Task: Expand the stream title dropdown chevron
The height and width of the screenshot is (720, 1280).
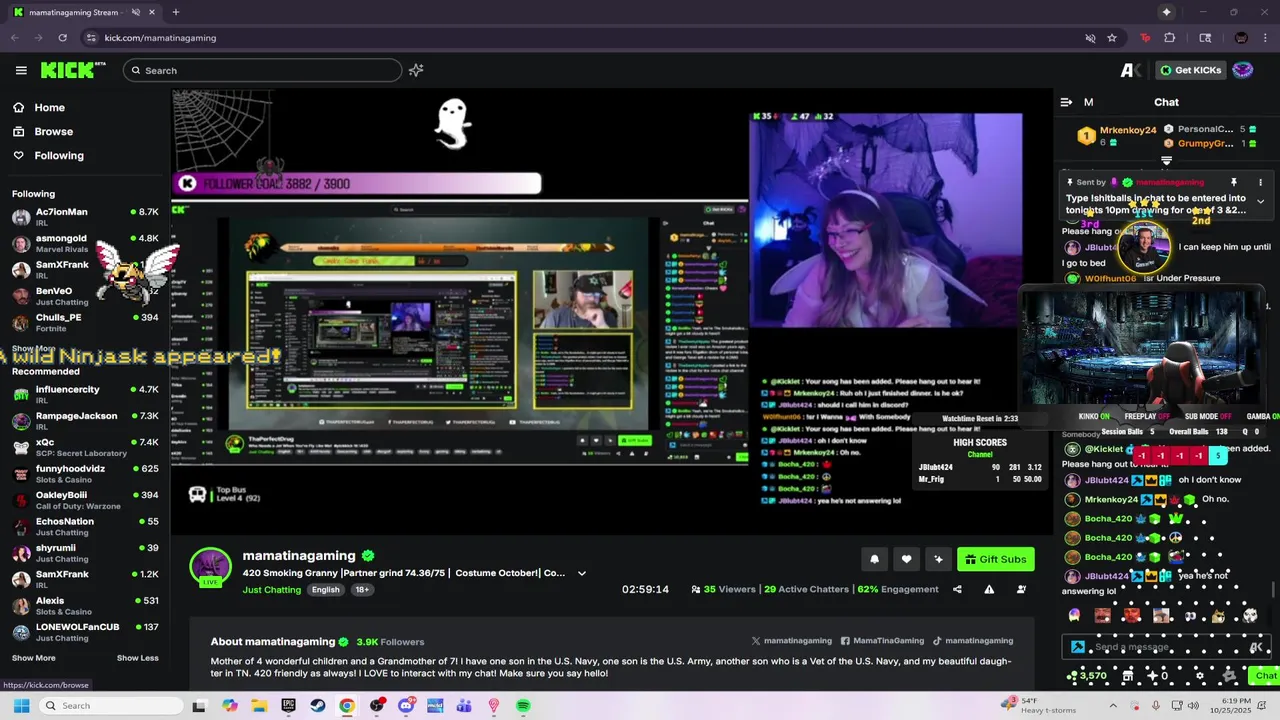Action: point(582,574)
